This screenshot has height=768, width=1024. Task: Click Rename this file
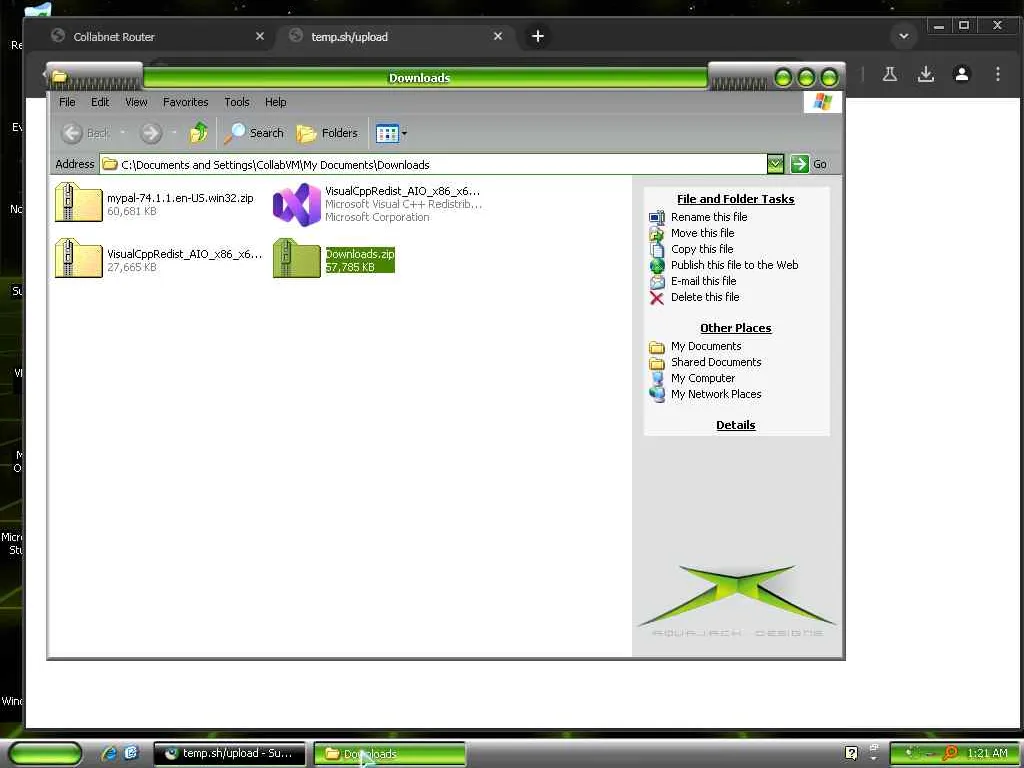(709, 217)
